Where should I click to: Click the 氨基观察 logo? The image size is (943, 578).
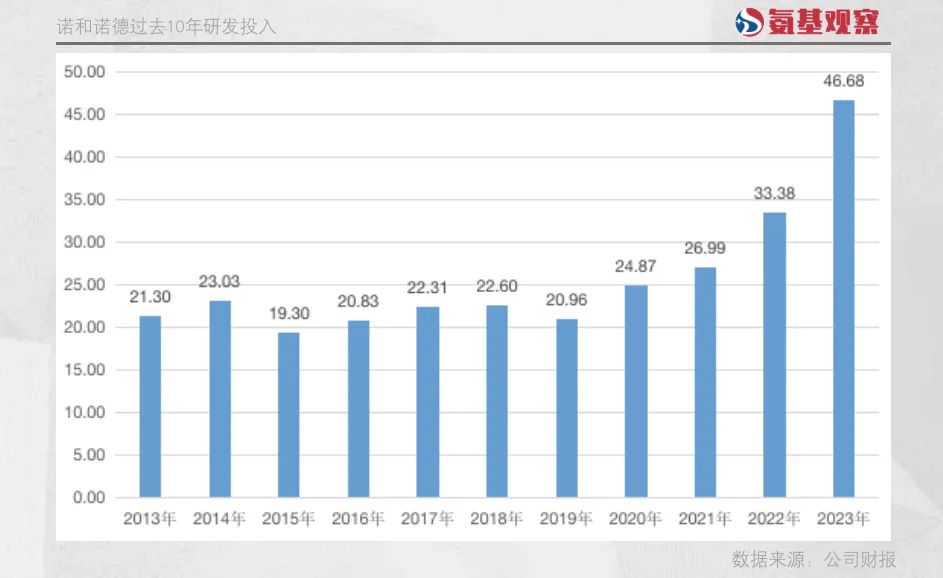[806, 22]
